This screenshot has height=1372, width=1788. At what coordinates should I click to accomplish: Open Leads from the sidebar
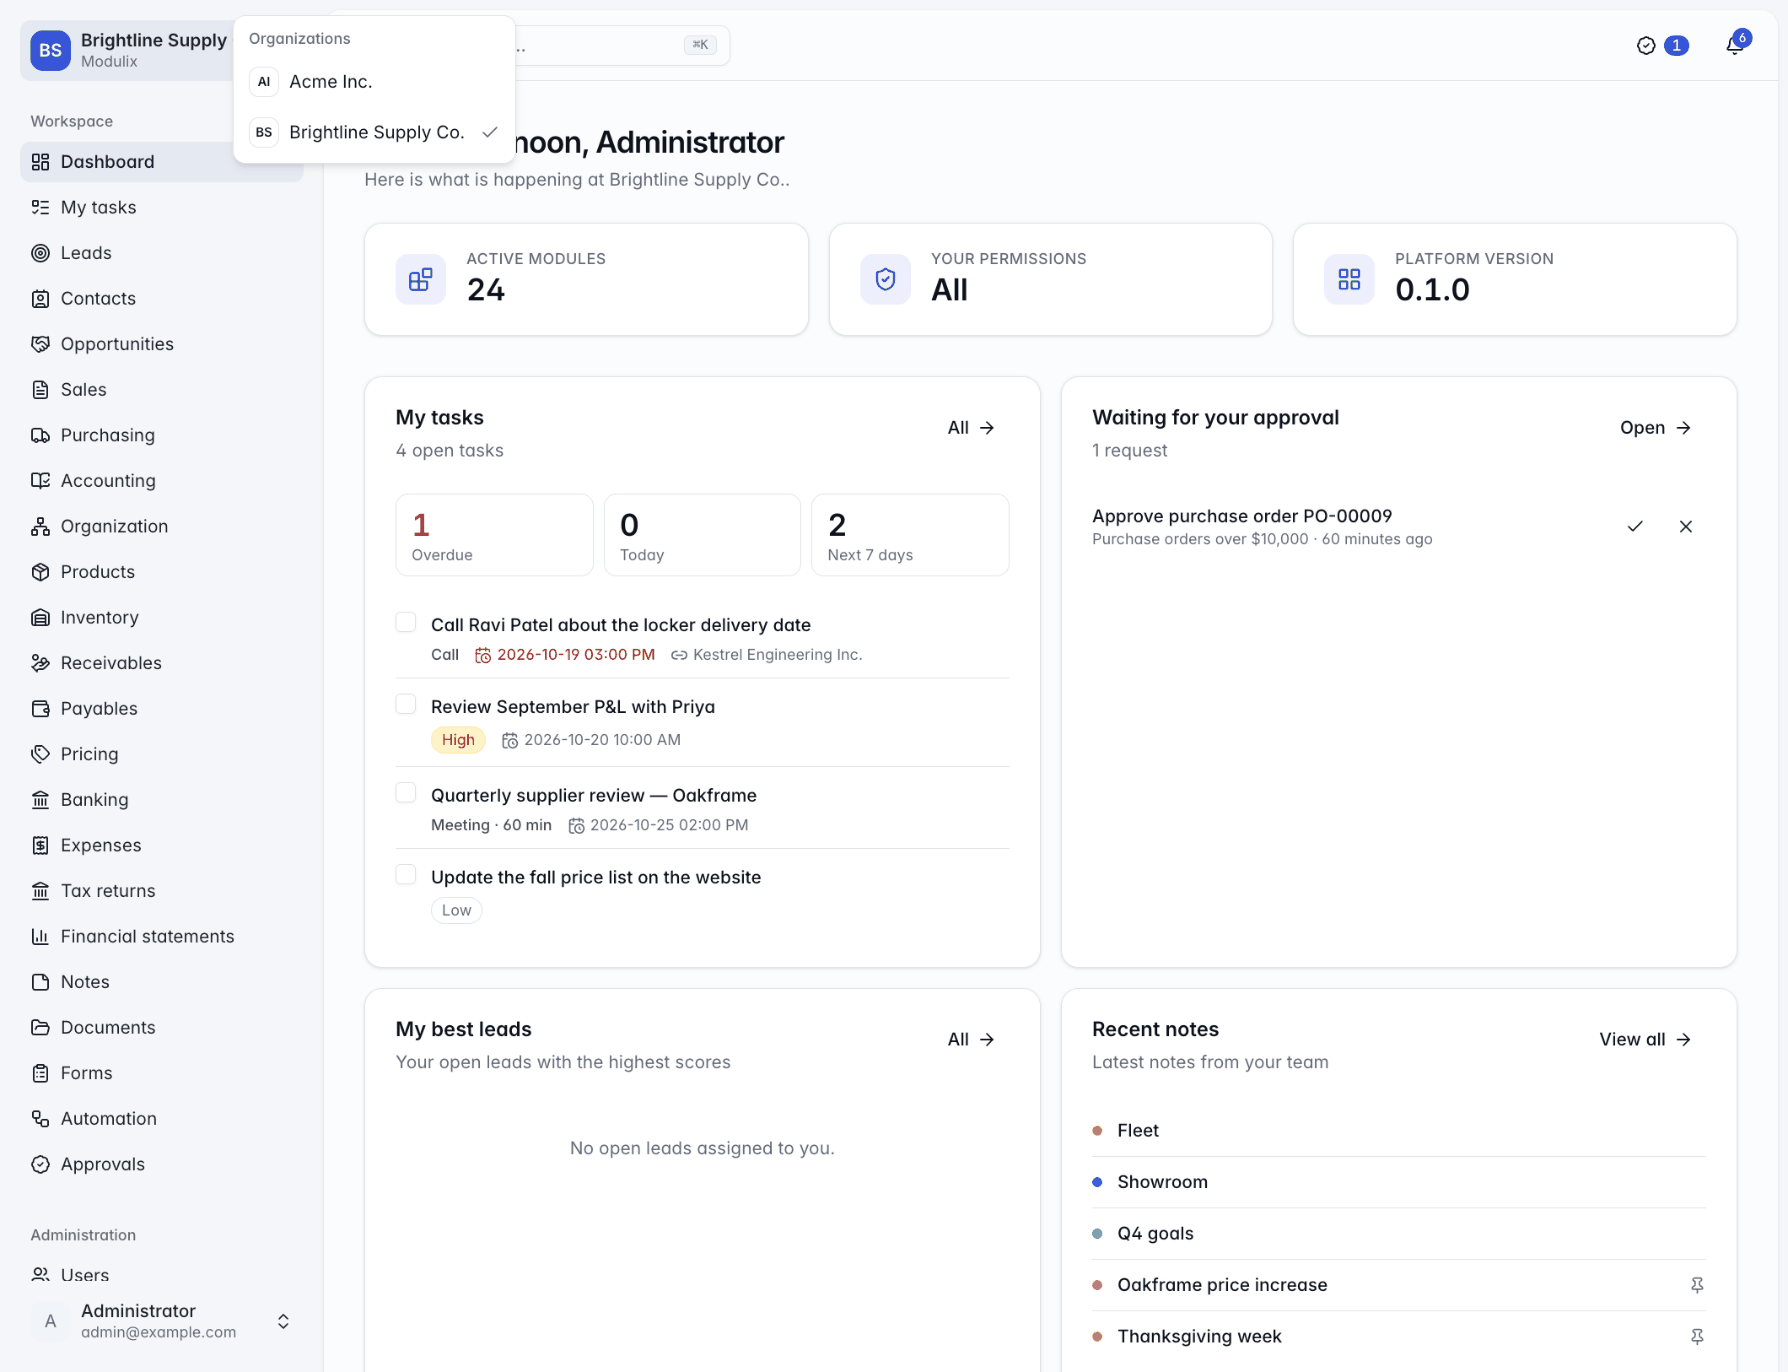[162, 253]
